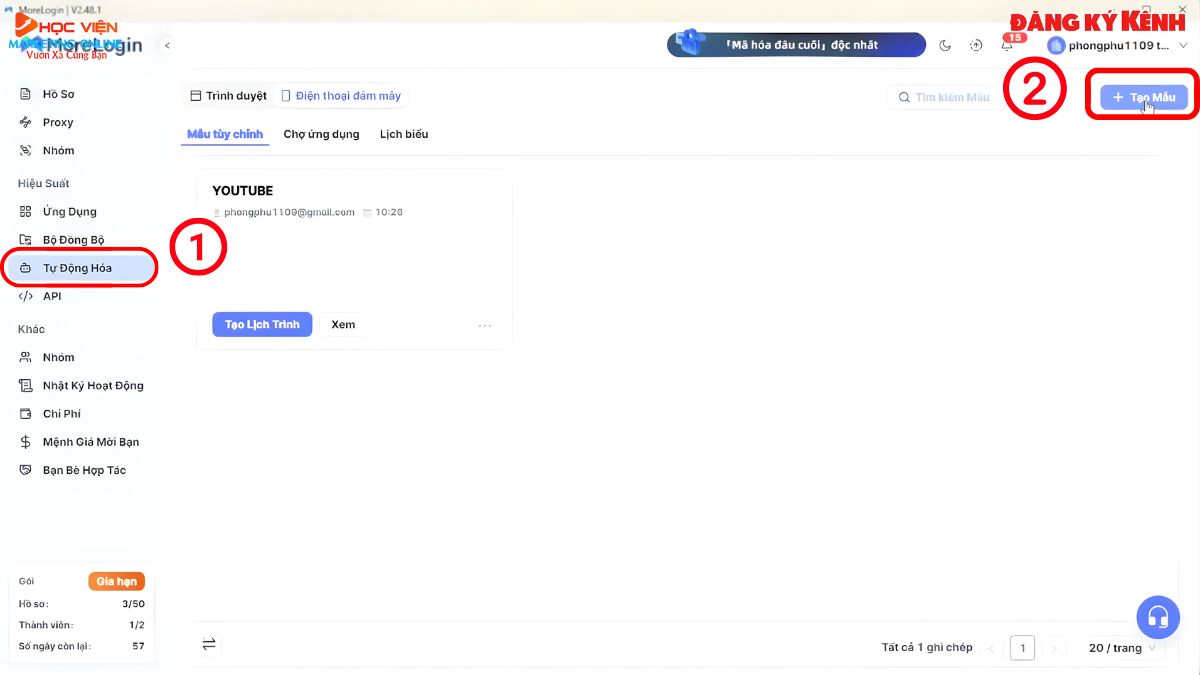Viewport: 1200px width, 675px height.
Task: Click Tạo Lịch Trình on the YOUTUBE template
Action: pos(262,324)
